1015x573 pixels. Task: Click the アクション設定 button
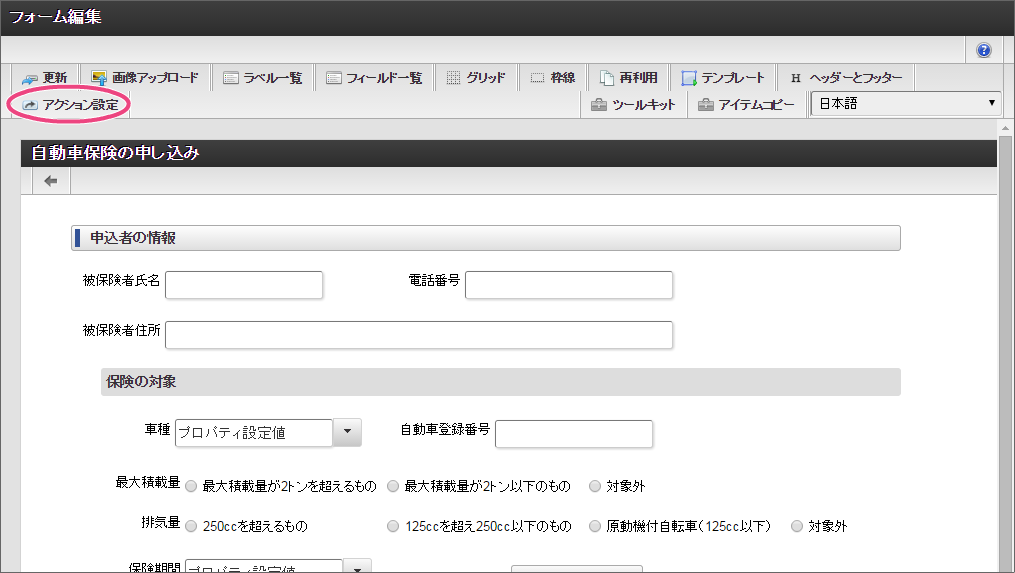[x=71, y=105]
